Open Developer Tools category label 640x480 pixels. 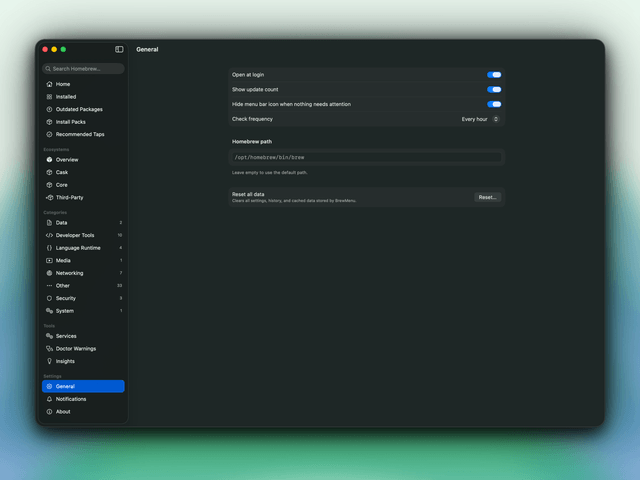coord(75,236)
